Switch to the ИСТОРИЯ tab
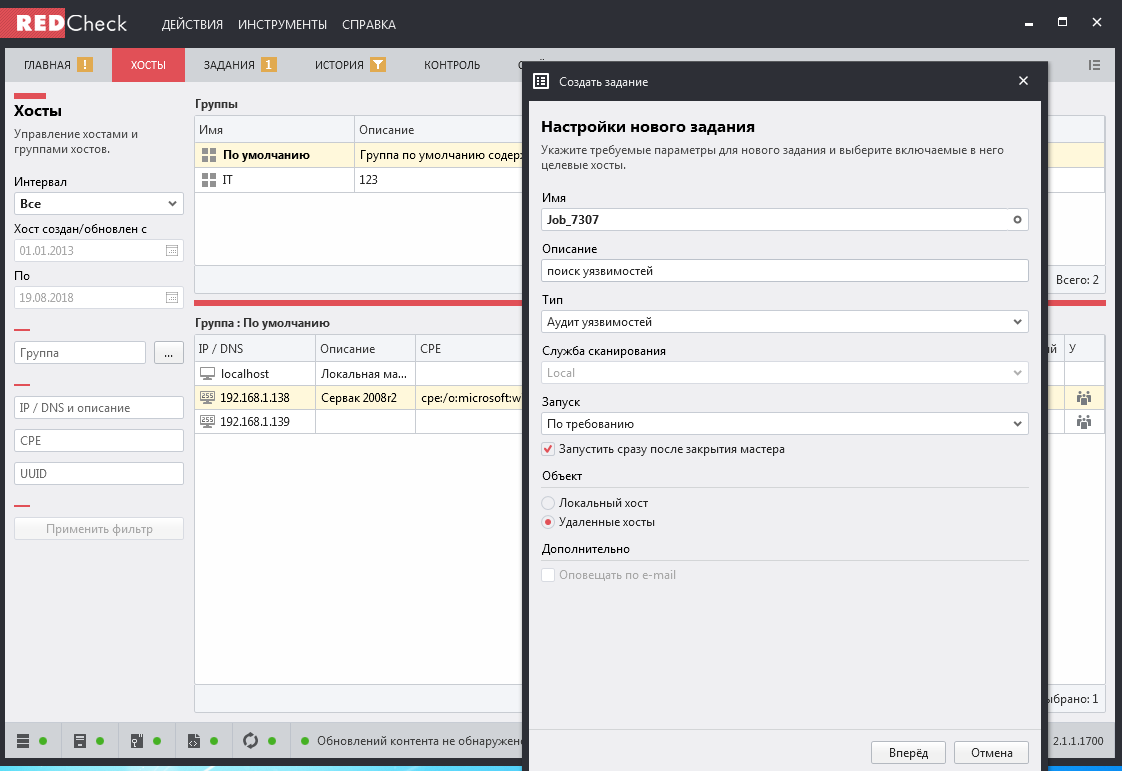This screenshot has width=1122, height=771. (x=350, y=65)
